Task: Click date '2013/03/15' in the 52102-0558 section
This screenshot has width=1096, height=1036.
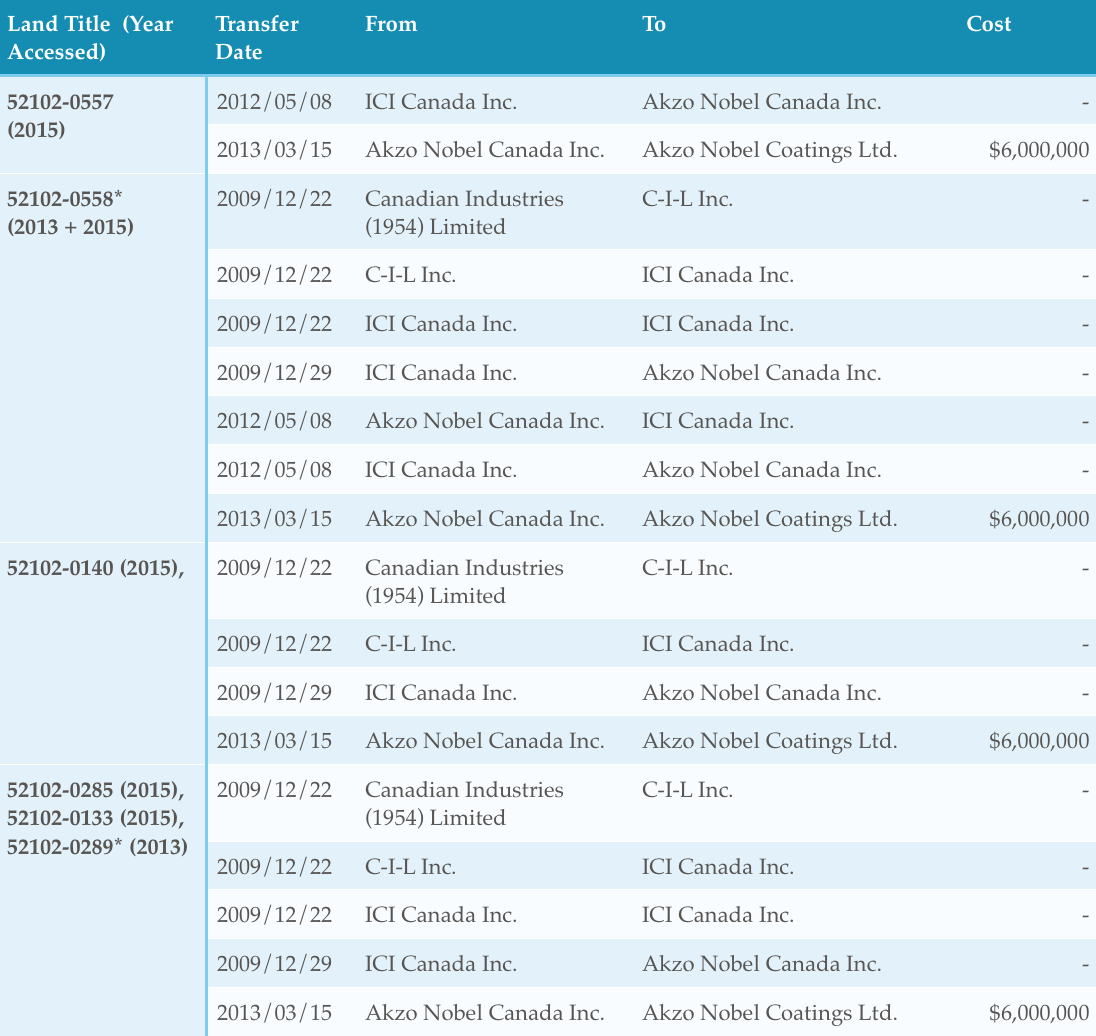Action: (274, 519)
